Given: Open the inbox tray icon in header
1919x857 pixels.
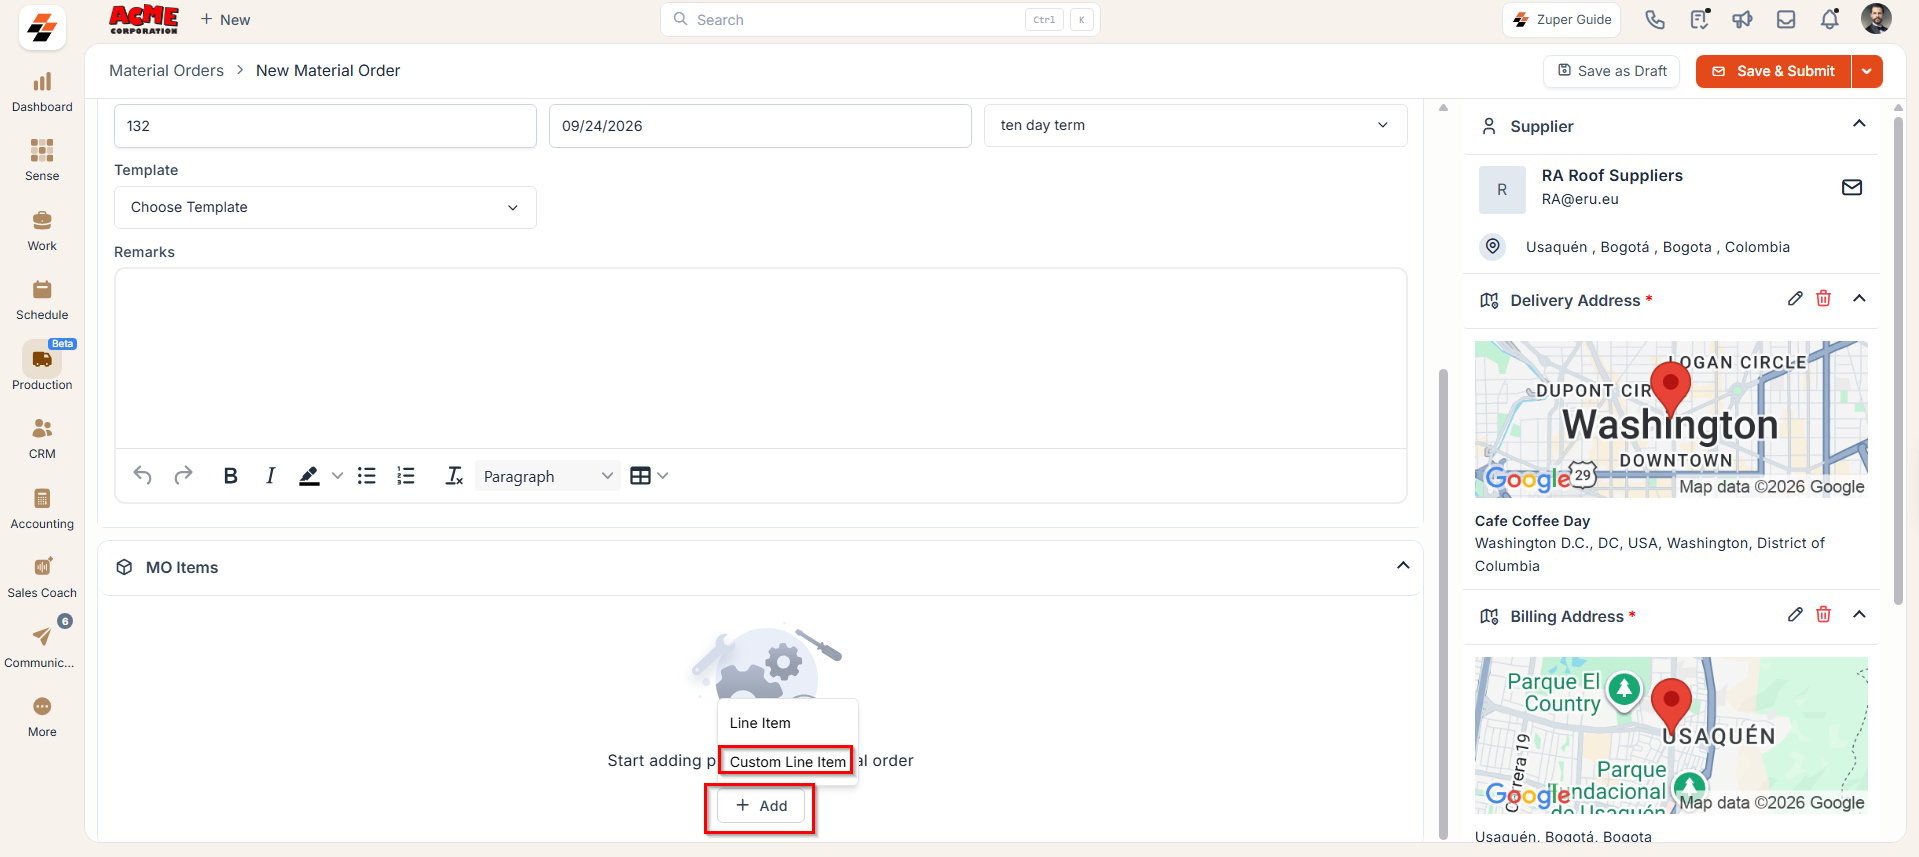Looking at the screenshot, I should (1786, 20).
